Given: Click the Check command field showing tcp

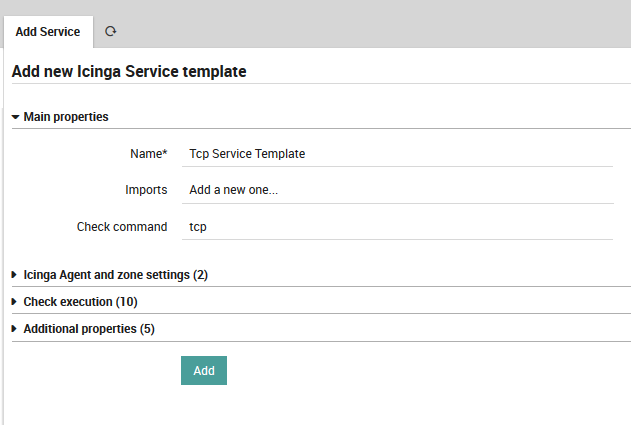Looking at the screenshot, I should tap(398, 227).
